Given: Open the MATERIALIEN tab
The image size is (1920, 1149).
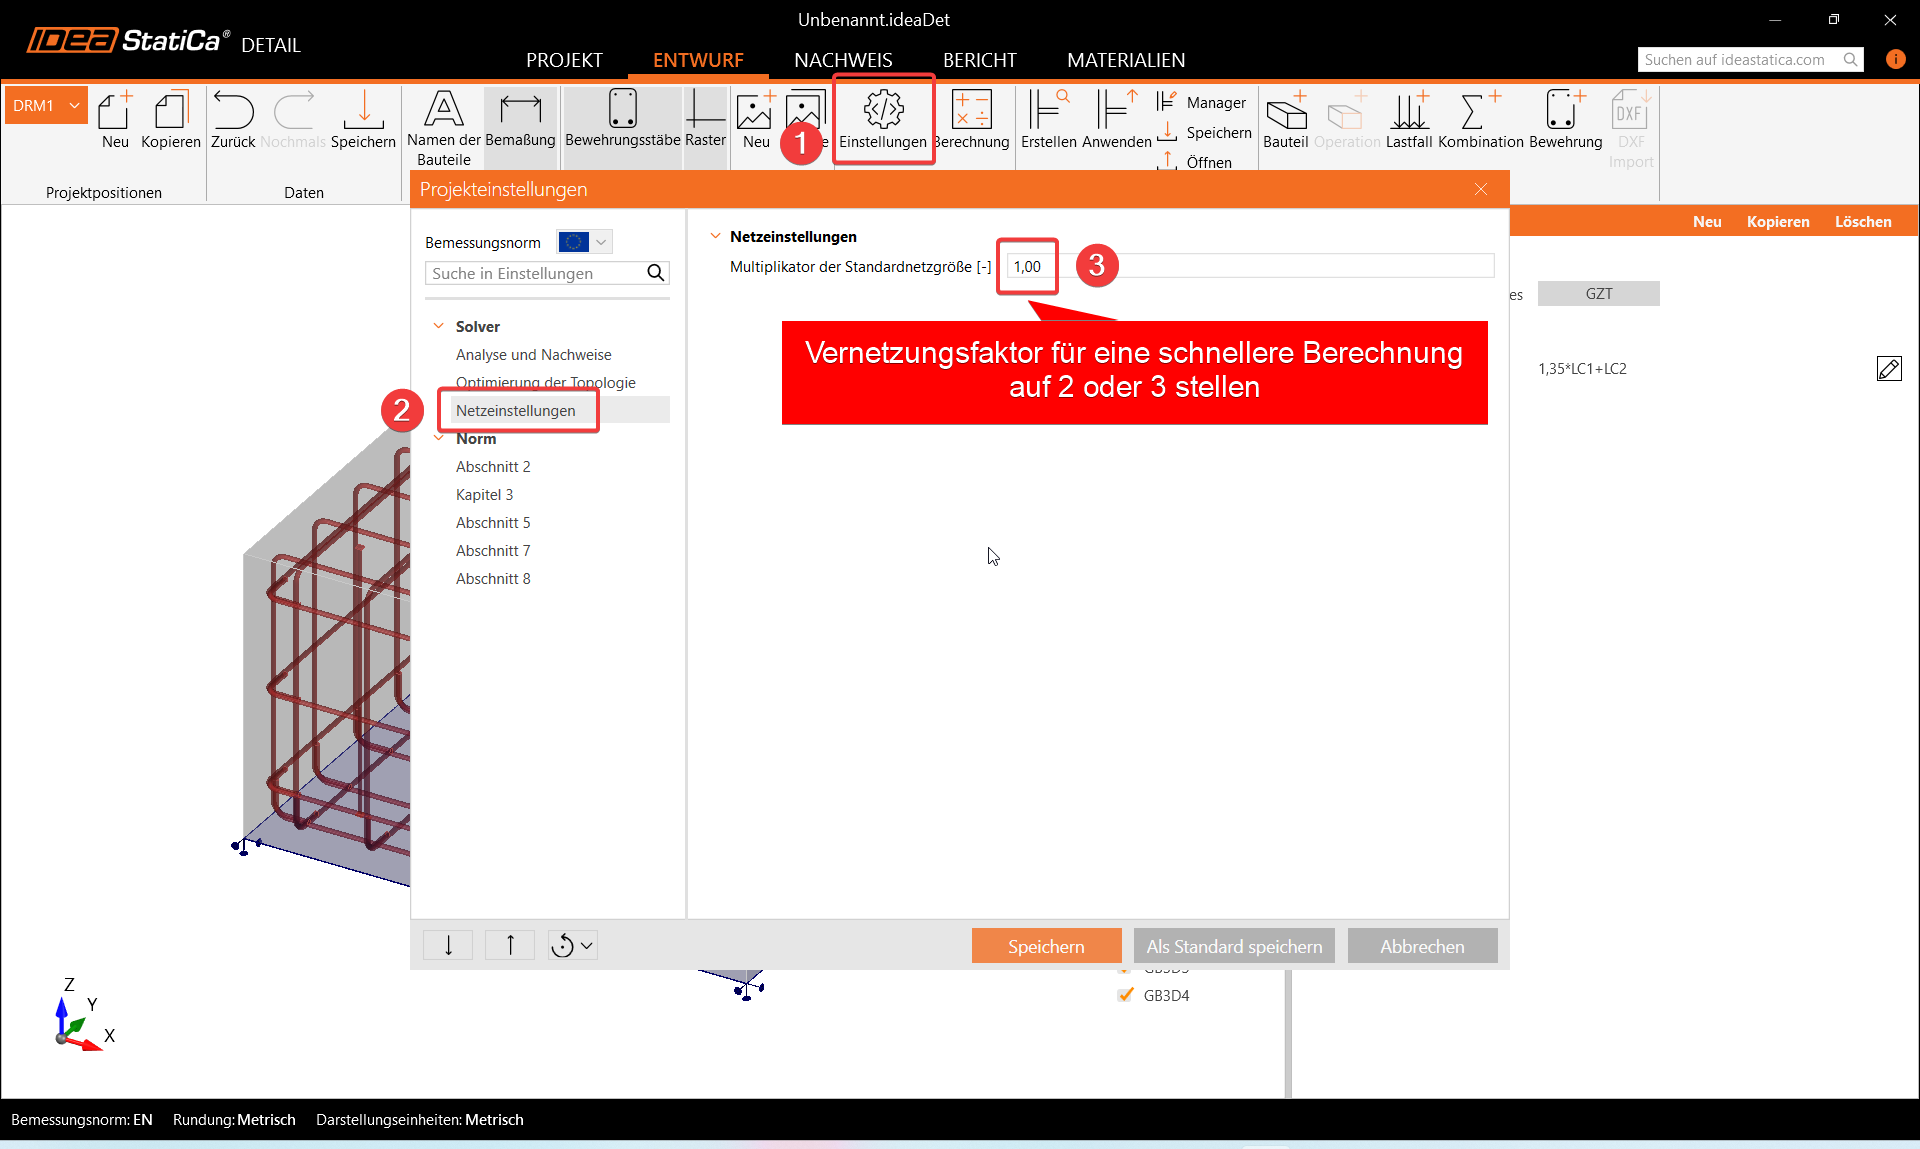Looking at the screenshot, I should tap(1125, 60).
